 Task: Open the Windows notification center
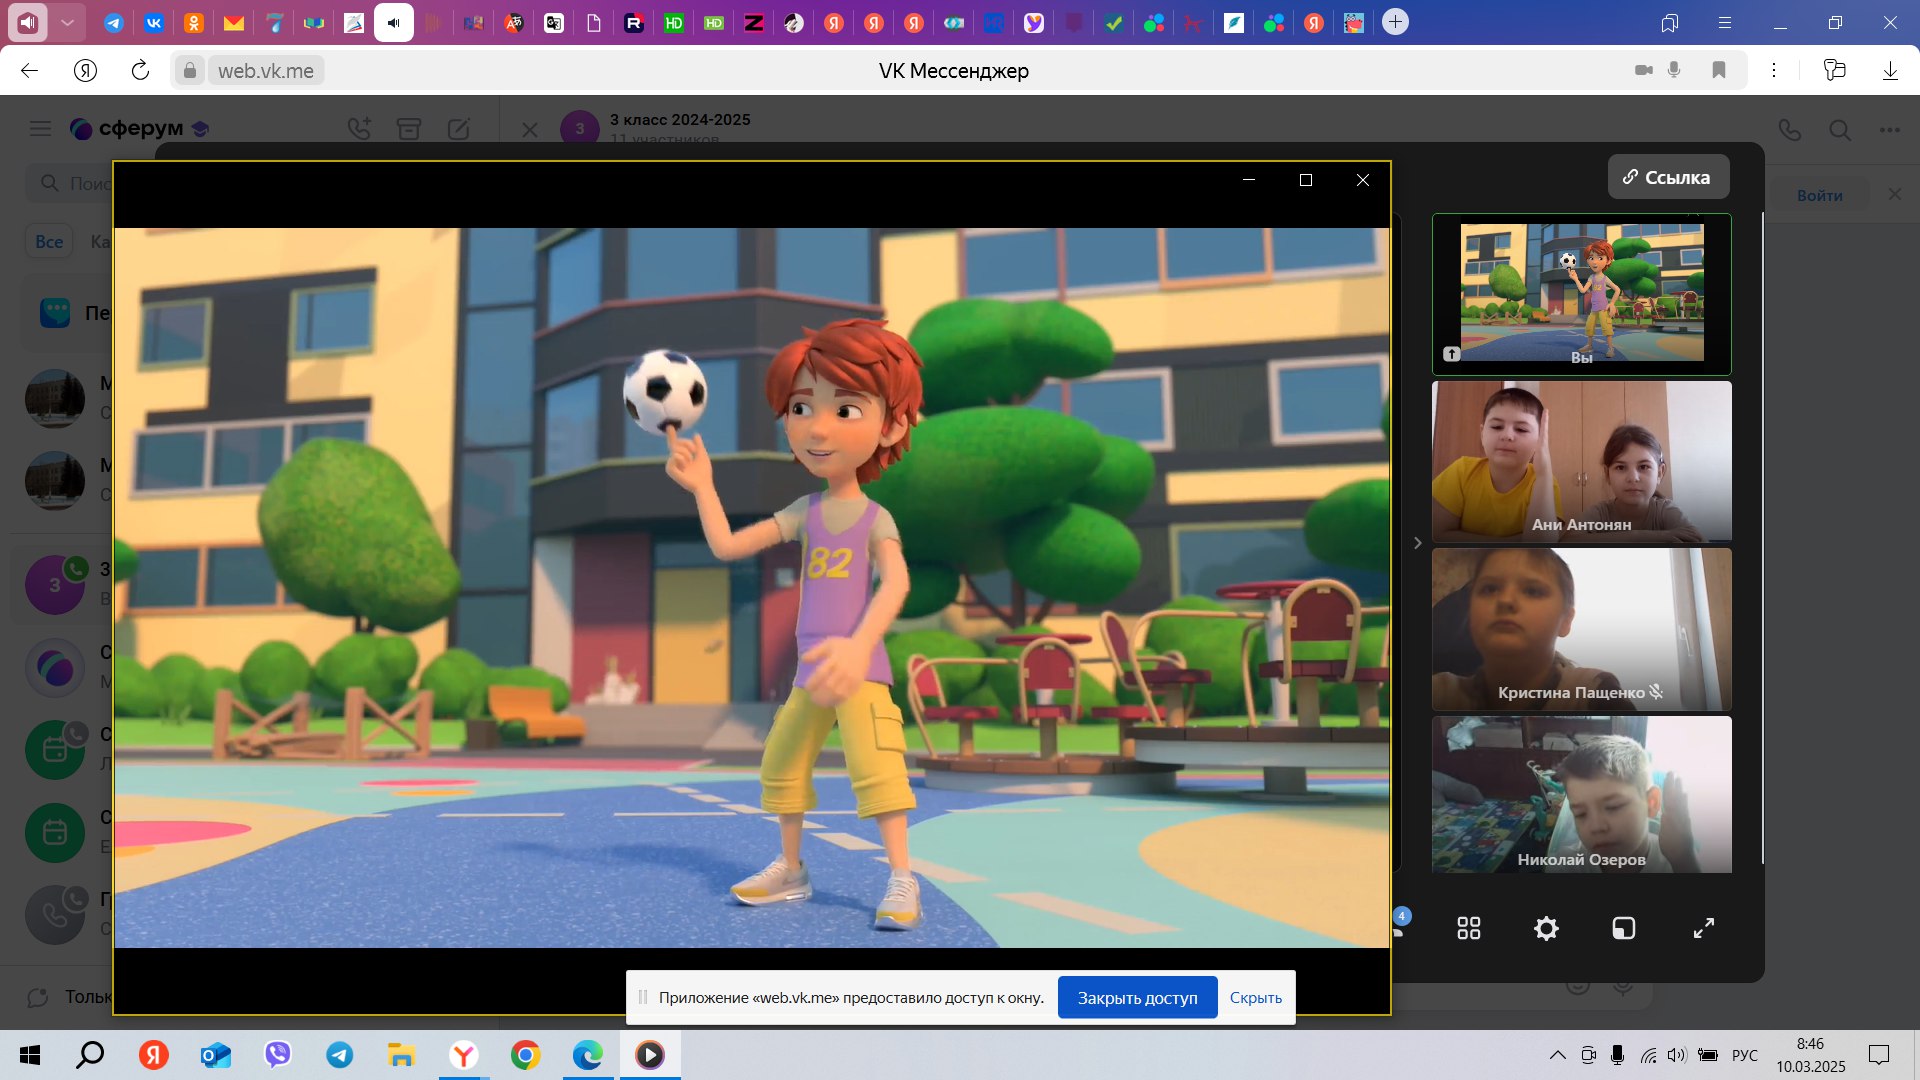pos(1879,1055)
